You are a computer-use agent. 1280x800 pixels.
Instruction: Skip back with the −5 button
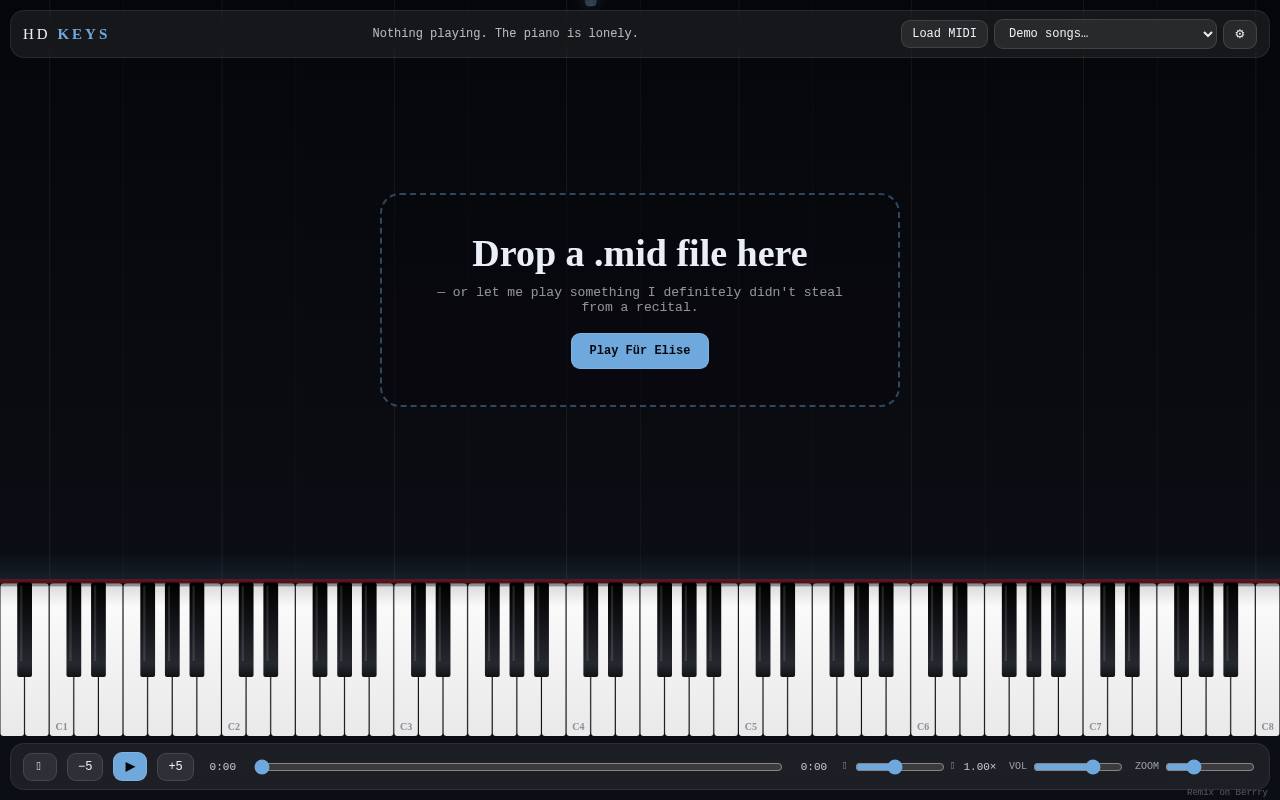85,767
